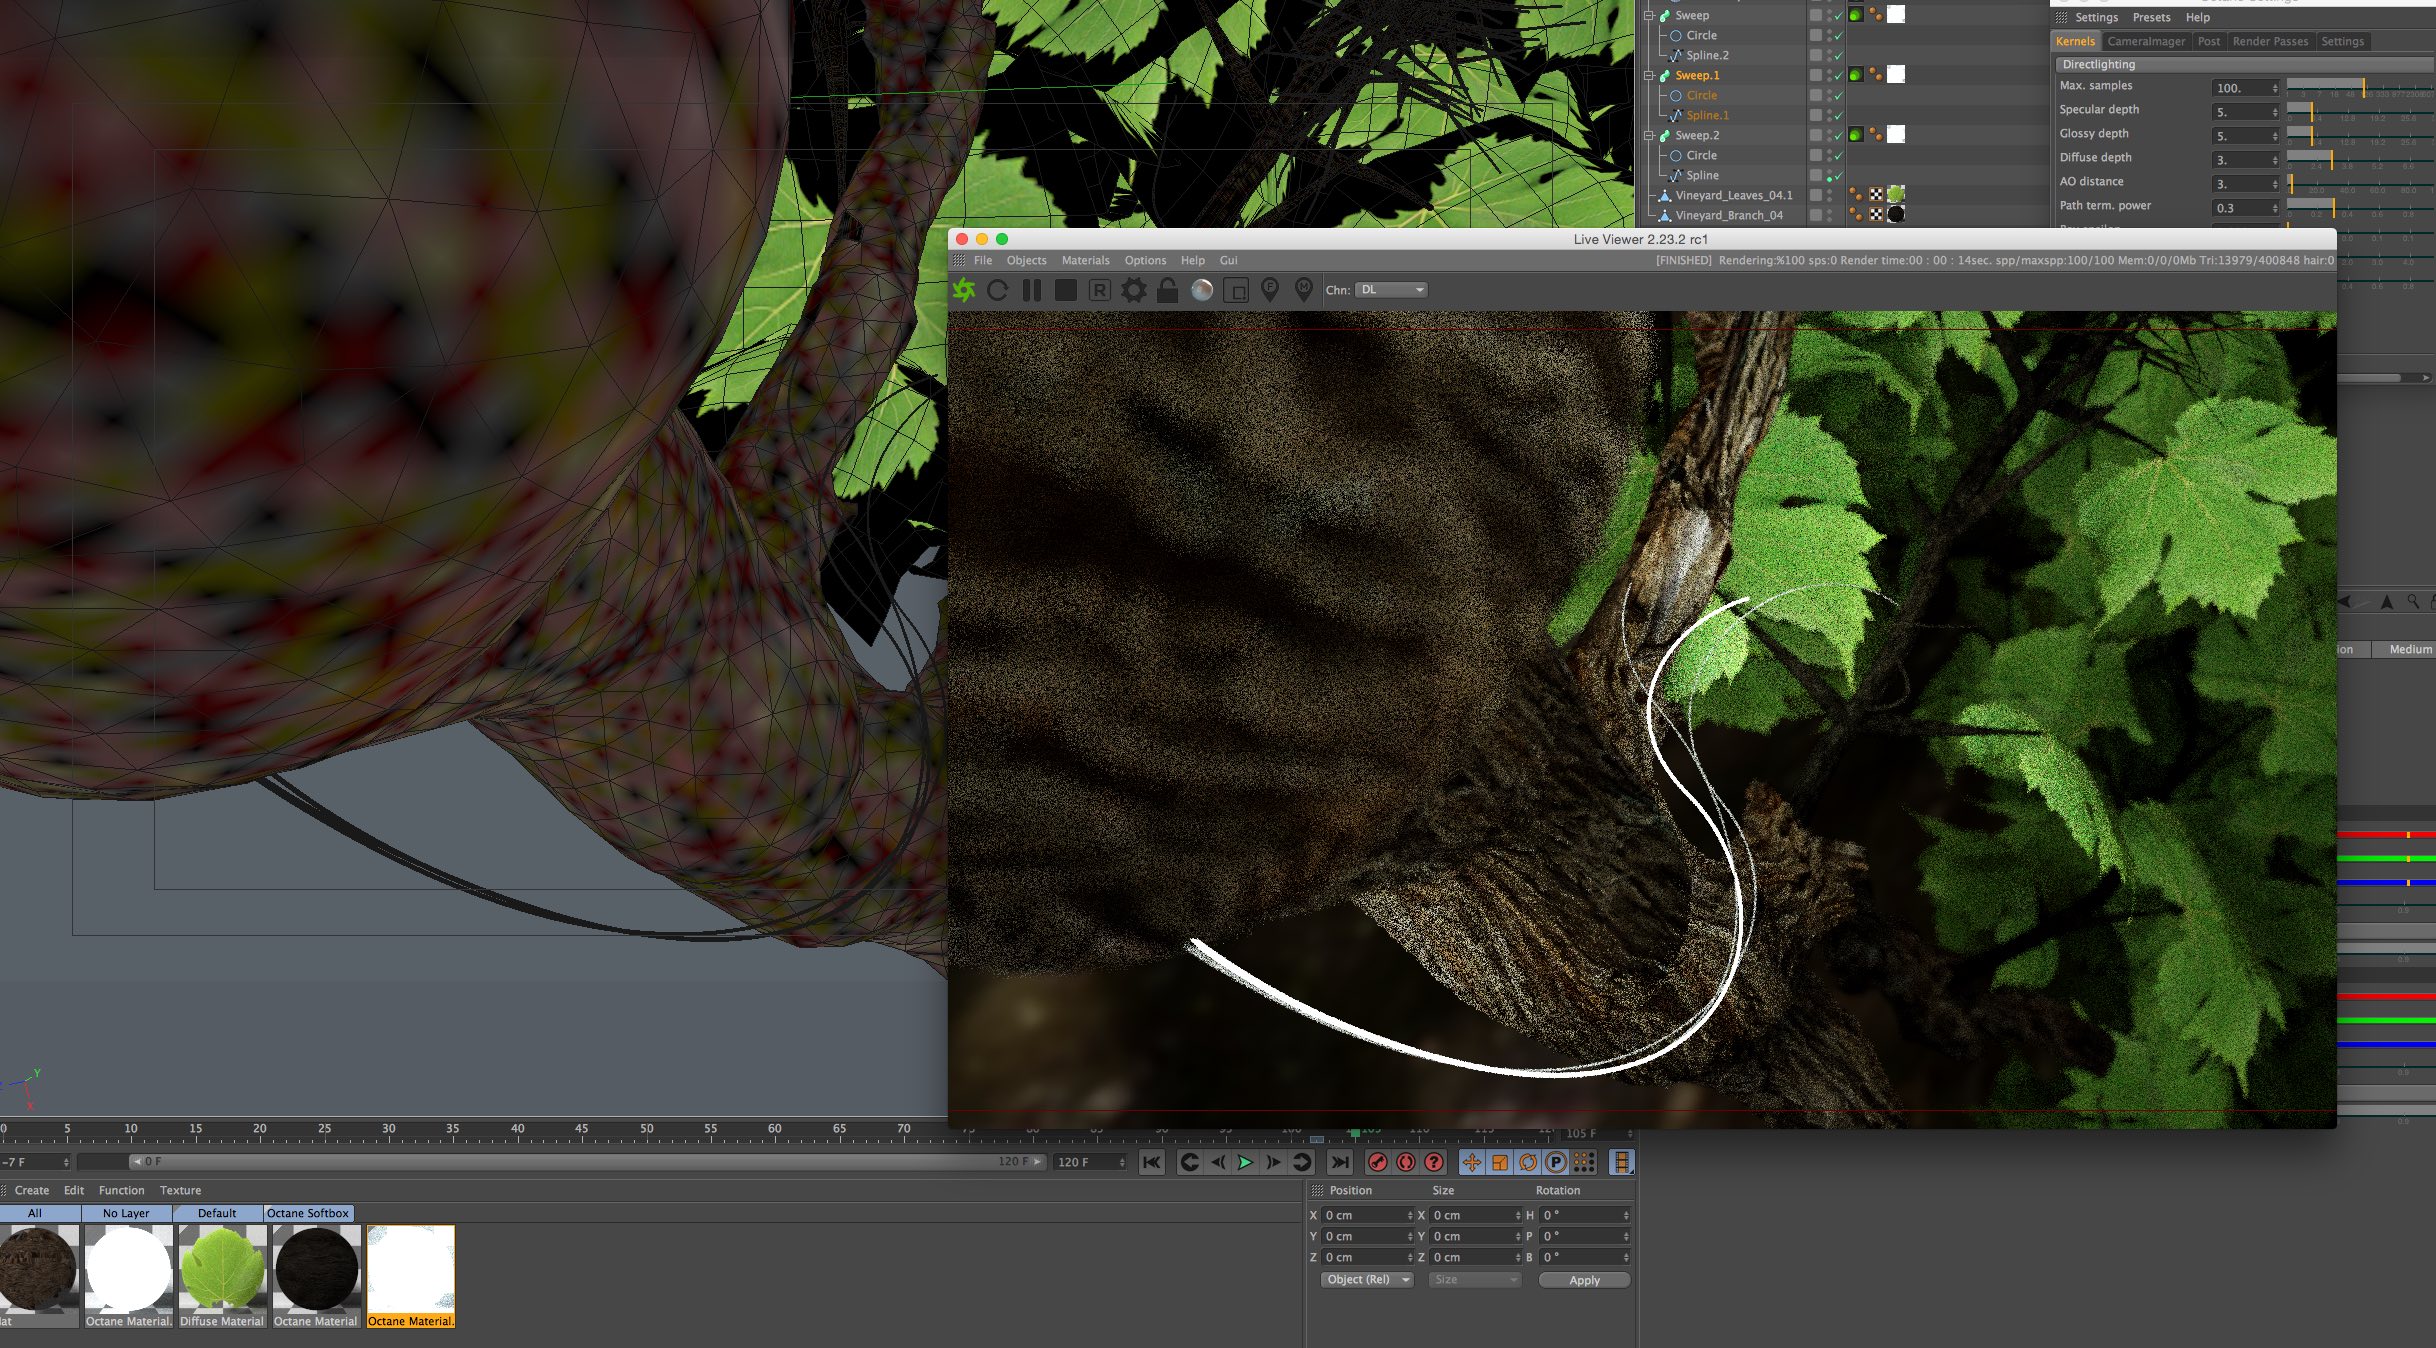Toggle Sweep.2 visibility checkmark

coord(1838,135)
